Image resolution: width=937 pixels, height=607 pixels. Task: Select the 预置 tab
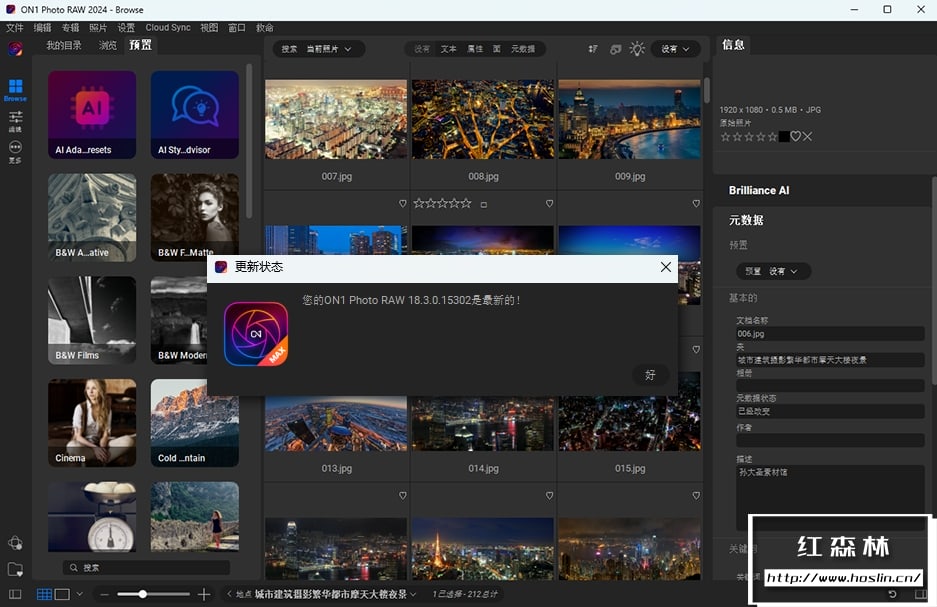140,45
